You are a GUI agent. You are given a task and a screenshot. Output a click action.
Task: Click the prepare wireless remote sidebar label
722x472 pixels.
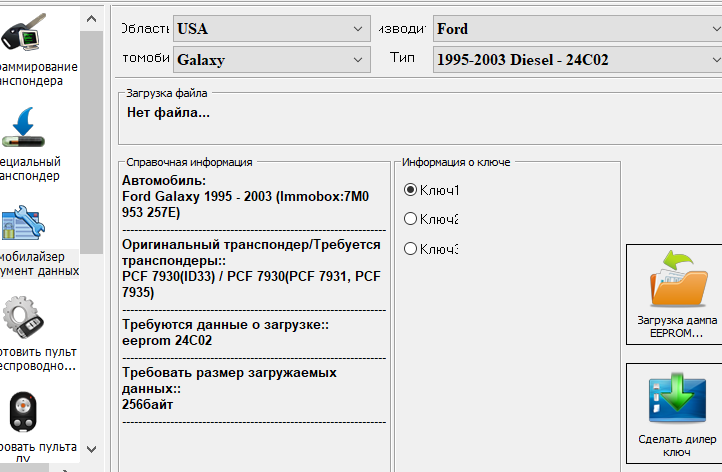tap(38, 359)
